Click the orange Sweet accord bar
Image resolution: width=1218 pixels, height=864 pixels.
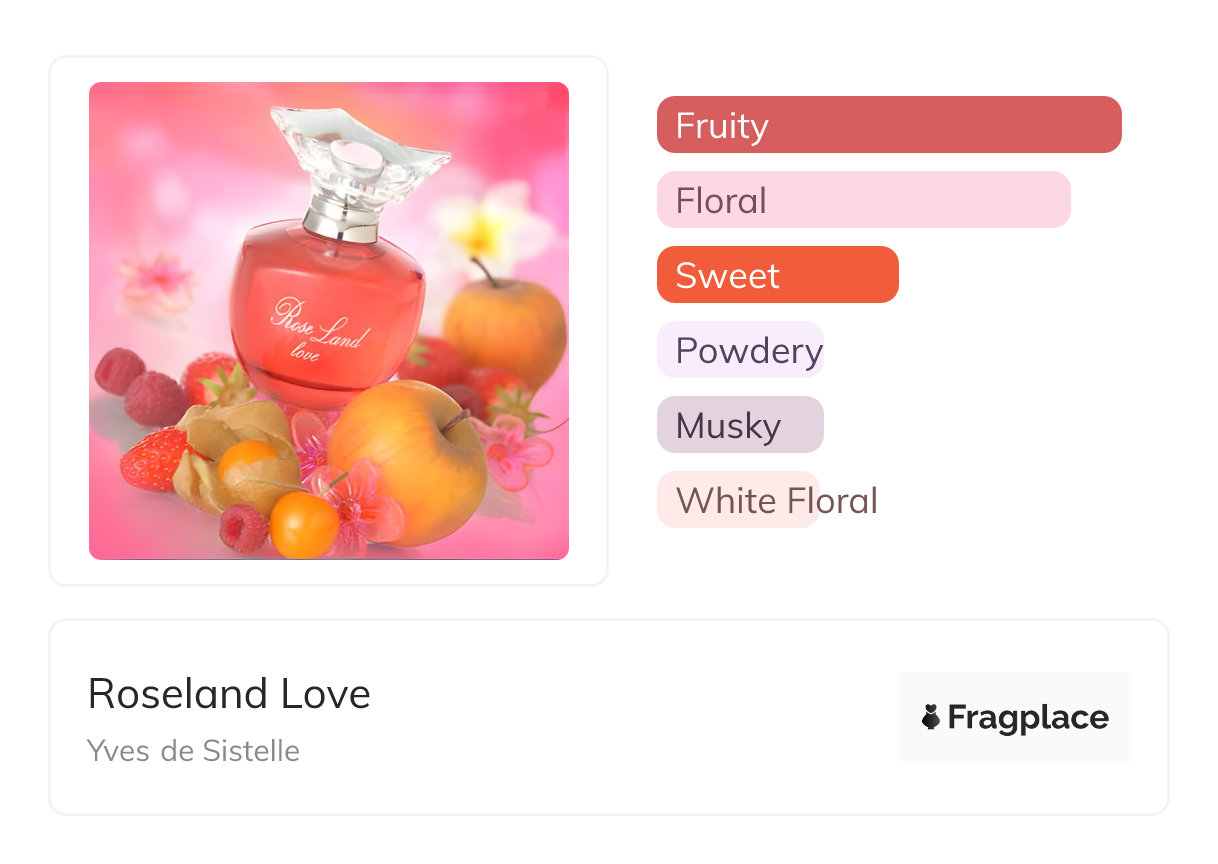click(x=777, y=275)
